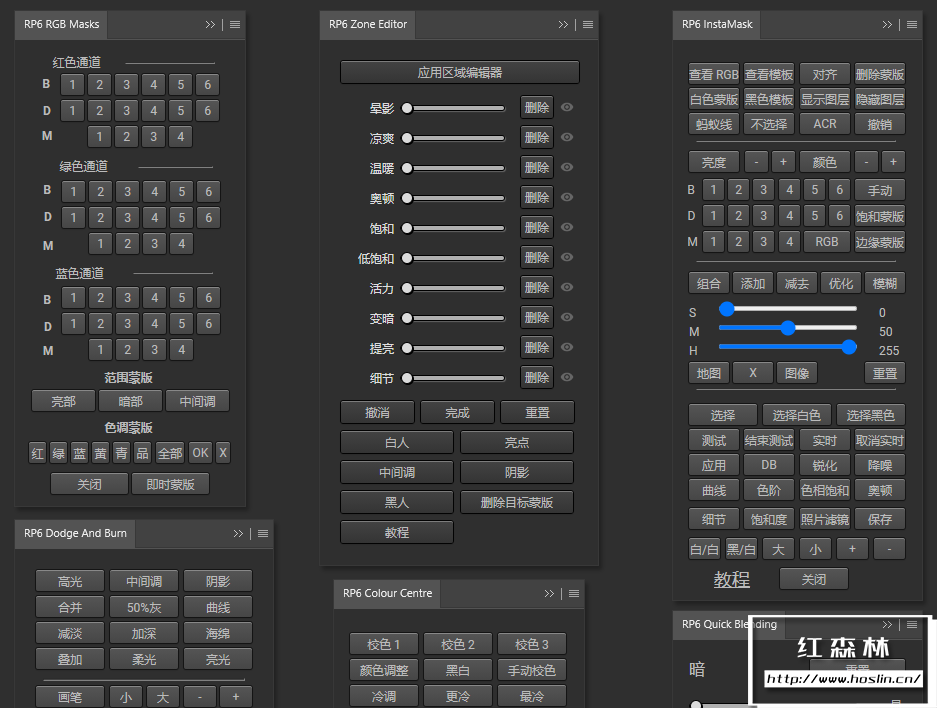Toggle visibility eye for 变暗 zone
The image size is (937, 708).
[x=567, y=317]
